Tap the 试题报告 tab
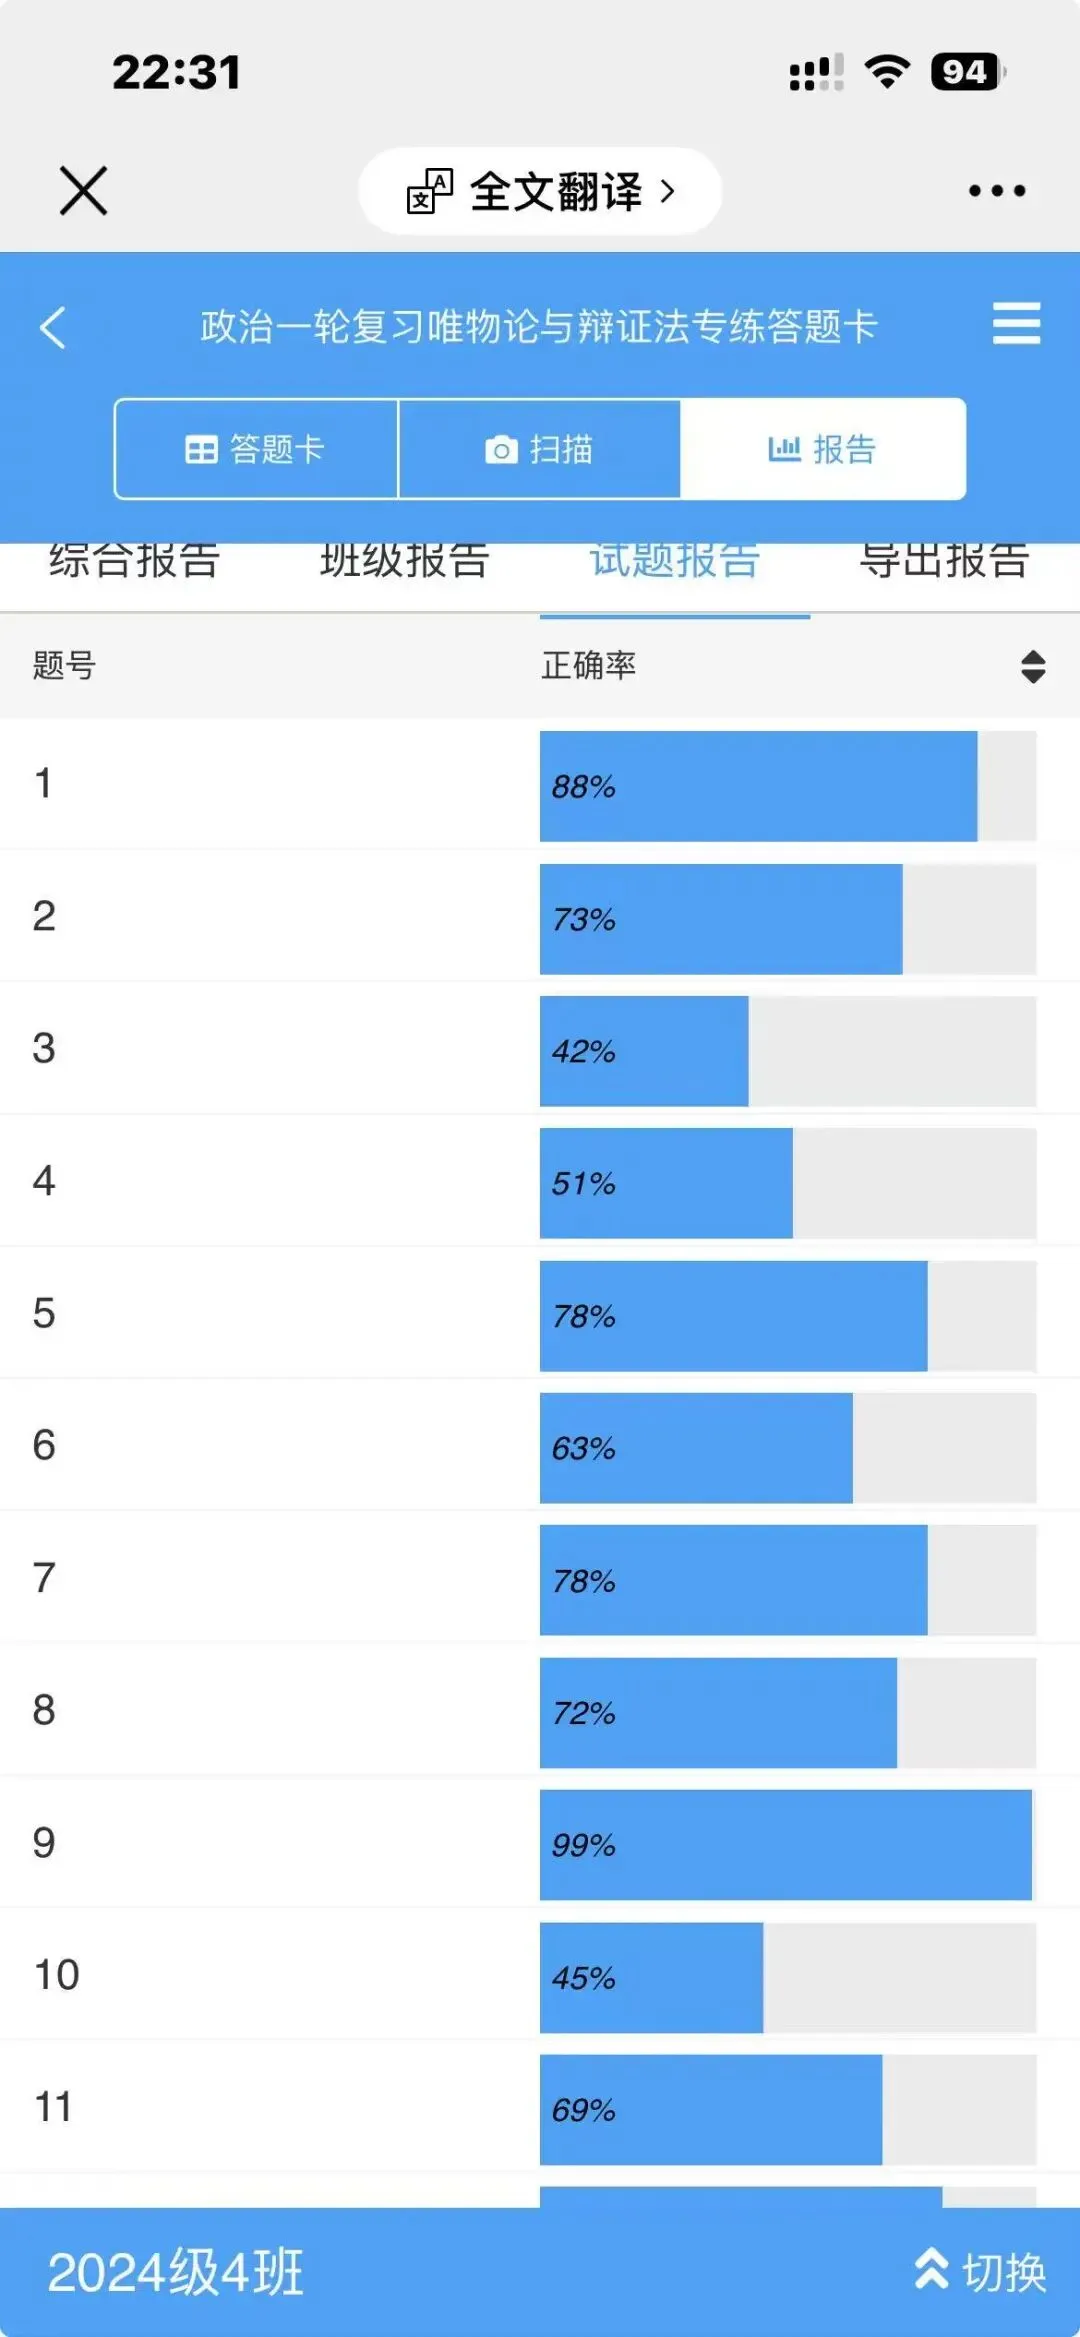The width and height of the screenshot is (1080, 2337). click(675, 561)
